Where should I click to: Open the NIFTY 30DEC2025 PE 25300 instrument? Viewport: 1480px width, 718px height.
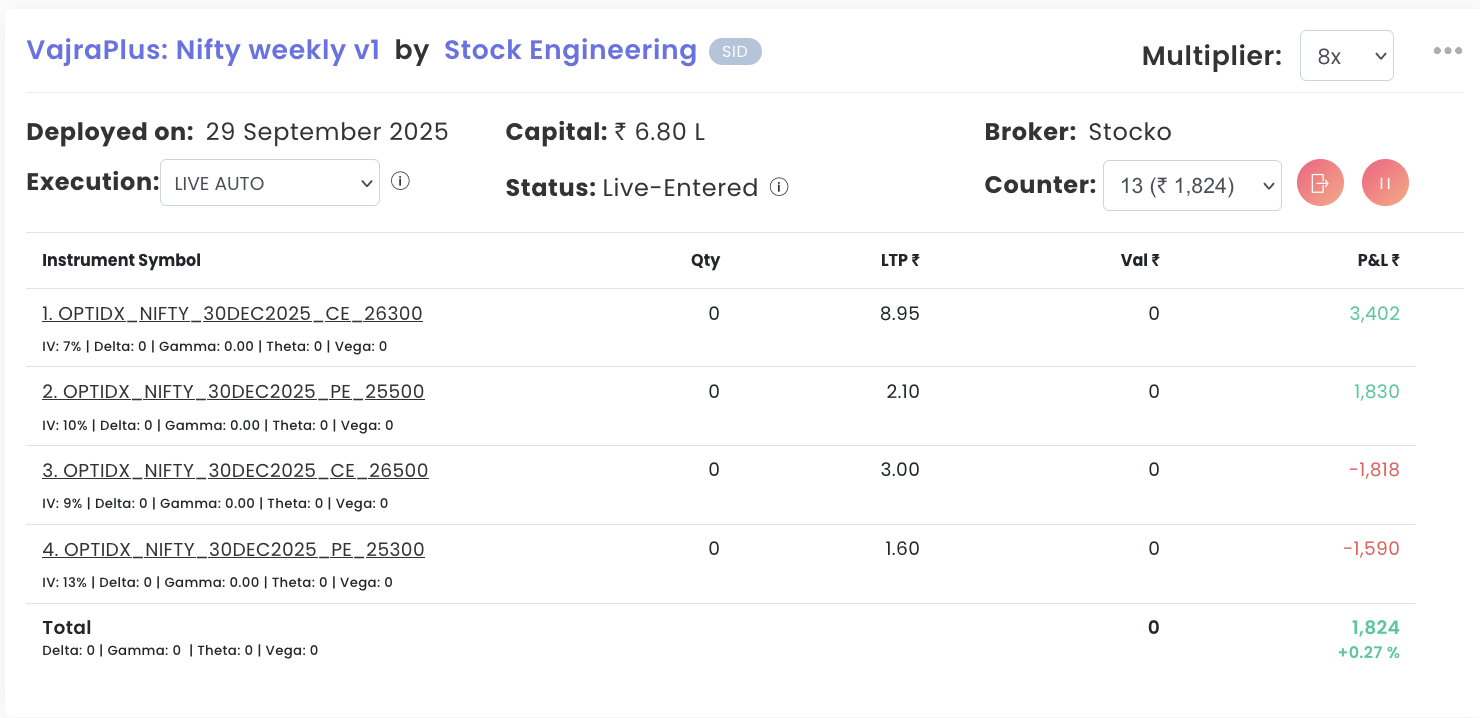point(233,550)
